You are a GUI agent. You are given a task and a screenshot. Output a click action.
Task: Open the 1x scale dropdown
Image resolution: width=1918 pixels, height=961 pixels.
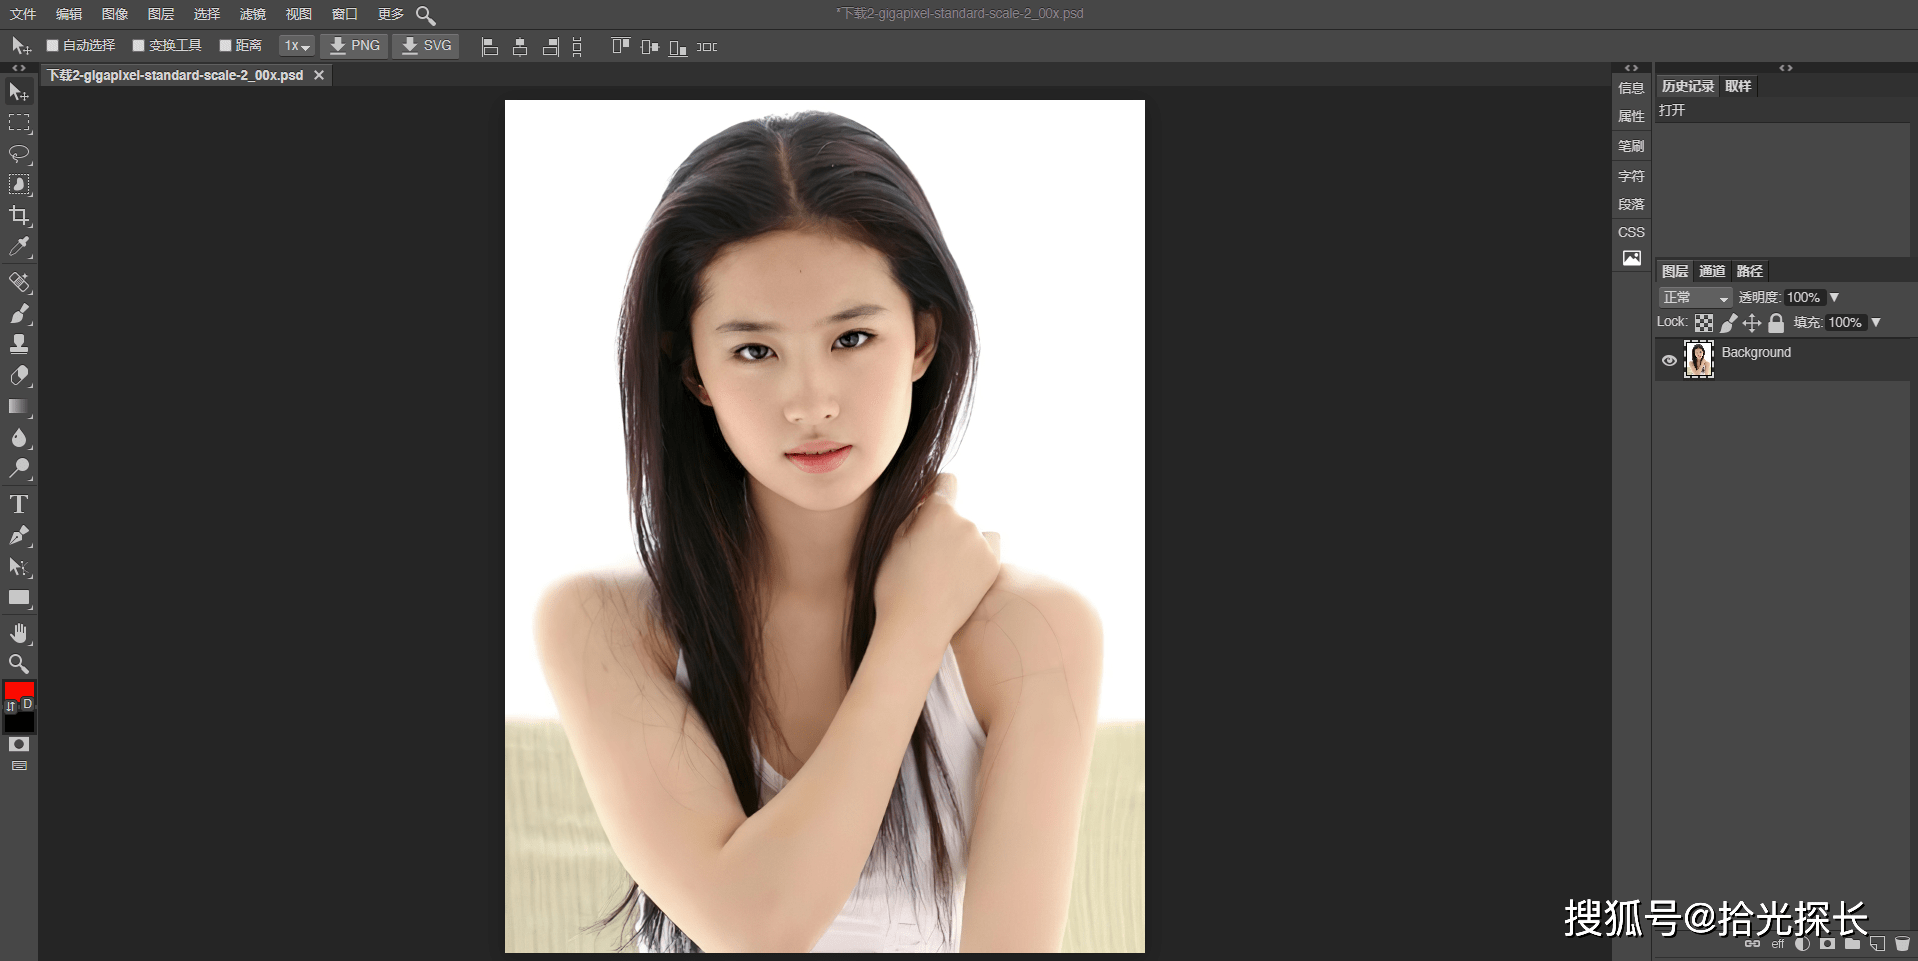click(x=297, y=46)
